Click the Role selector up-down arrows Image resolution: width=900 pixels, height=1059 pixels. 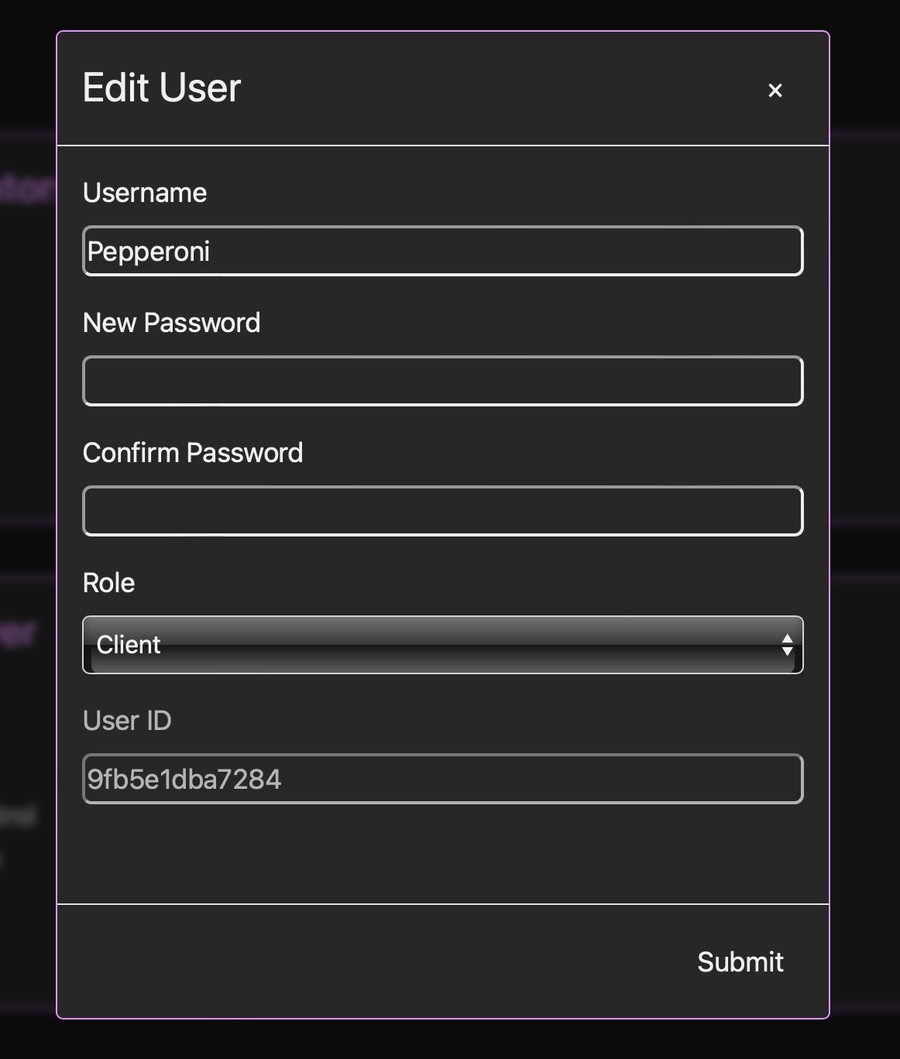click(787, 645)
